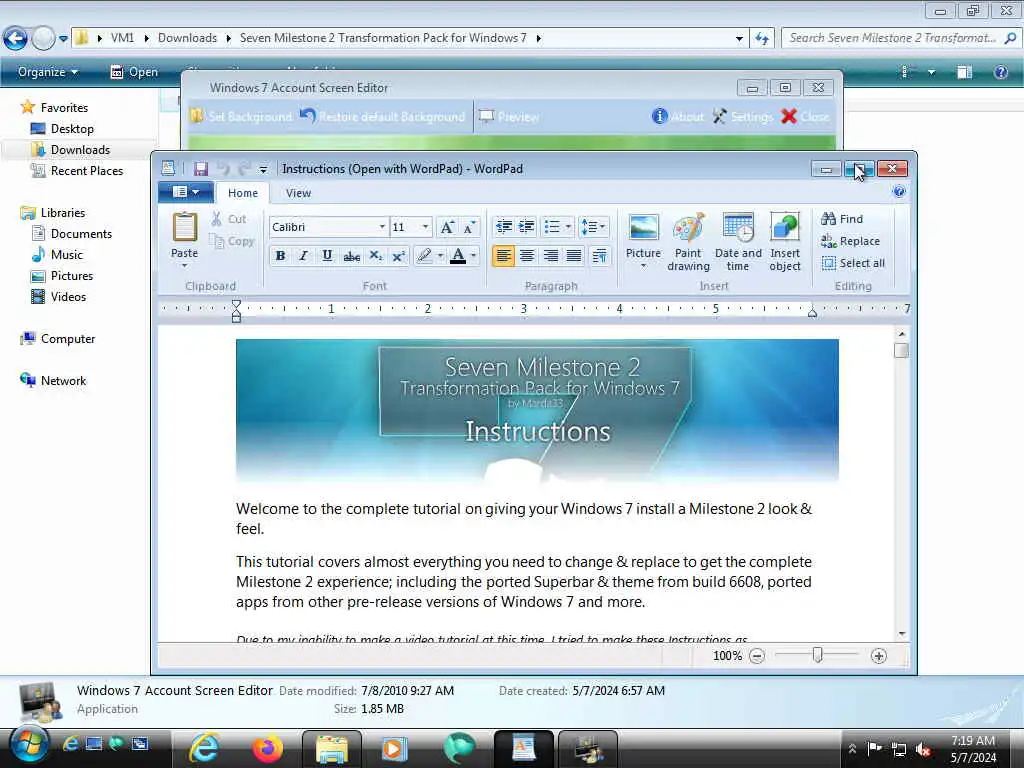Click the shrink font button

click(469, 227)
